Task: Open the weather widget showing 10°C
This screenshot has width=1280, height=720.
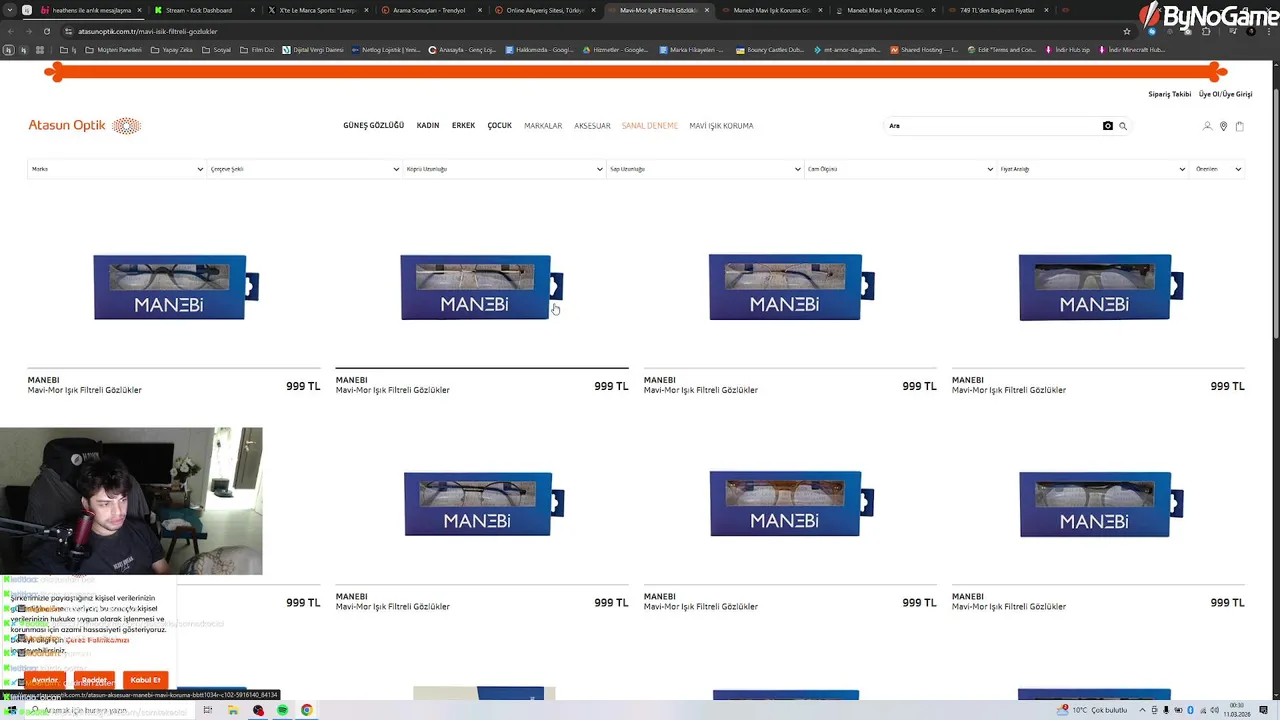Action: [1091, 710]
